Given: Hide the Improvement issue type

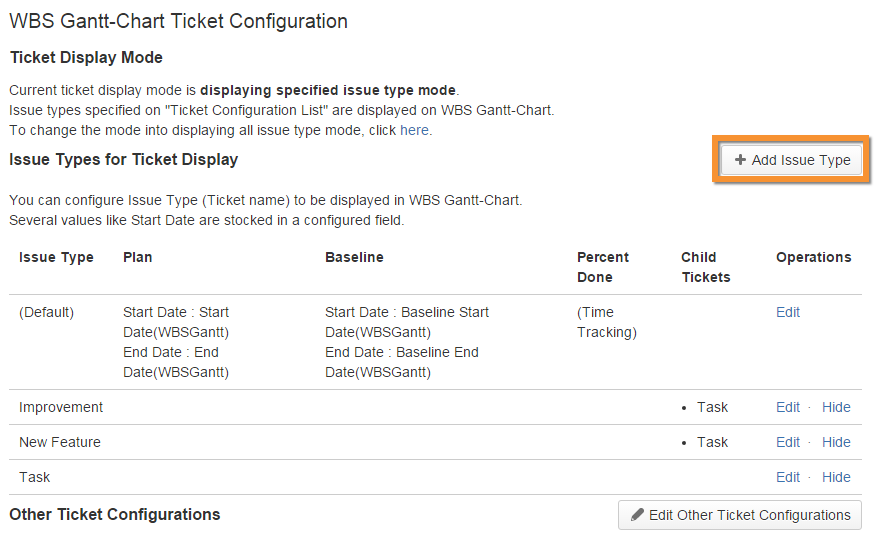Looking at the screenshot, I should coord(836,407).
